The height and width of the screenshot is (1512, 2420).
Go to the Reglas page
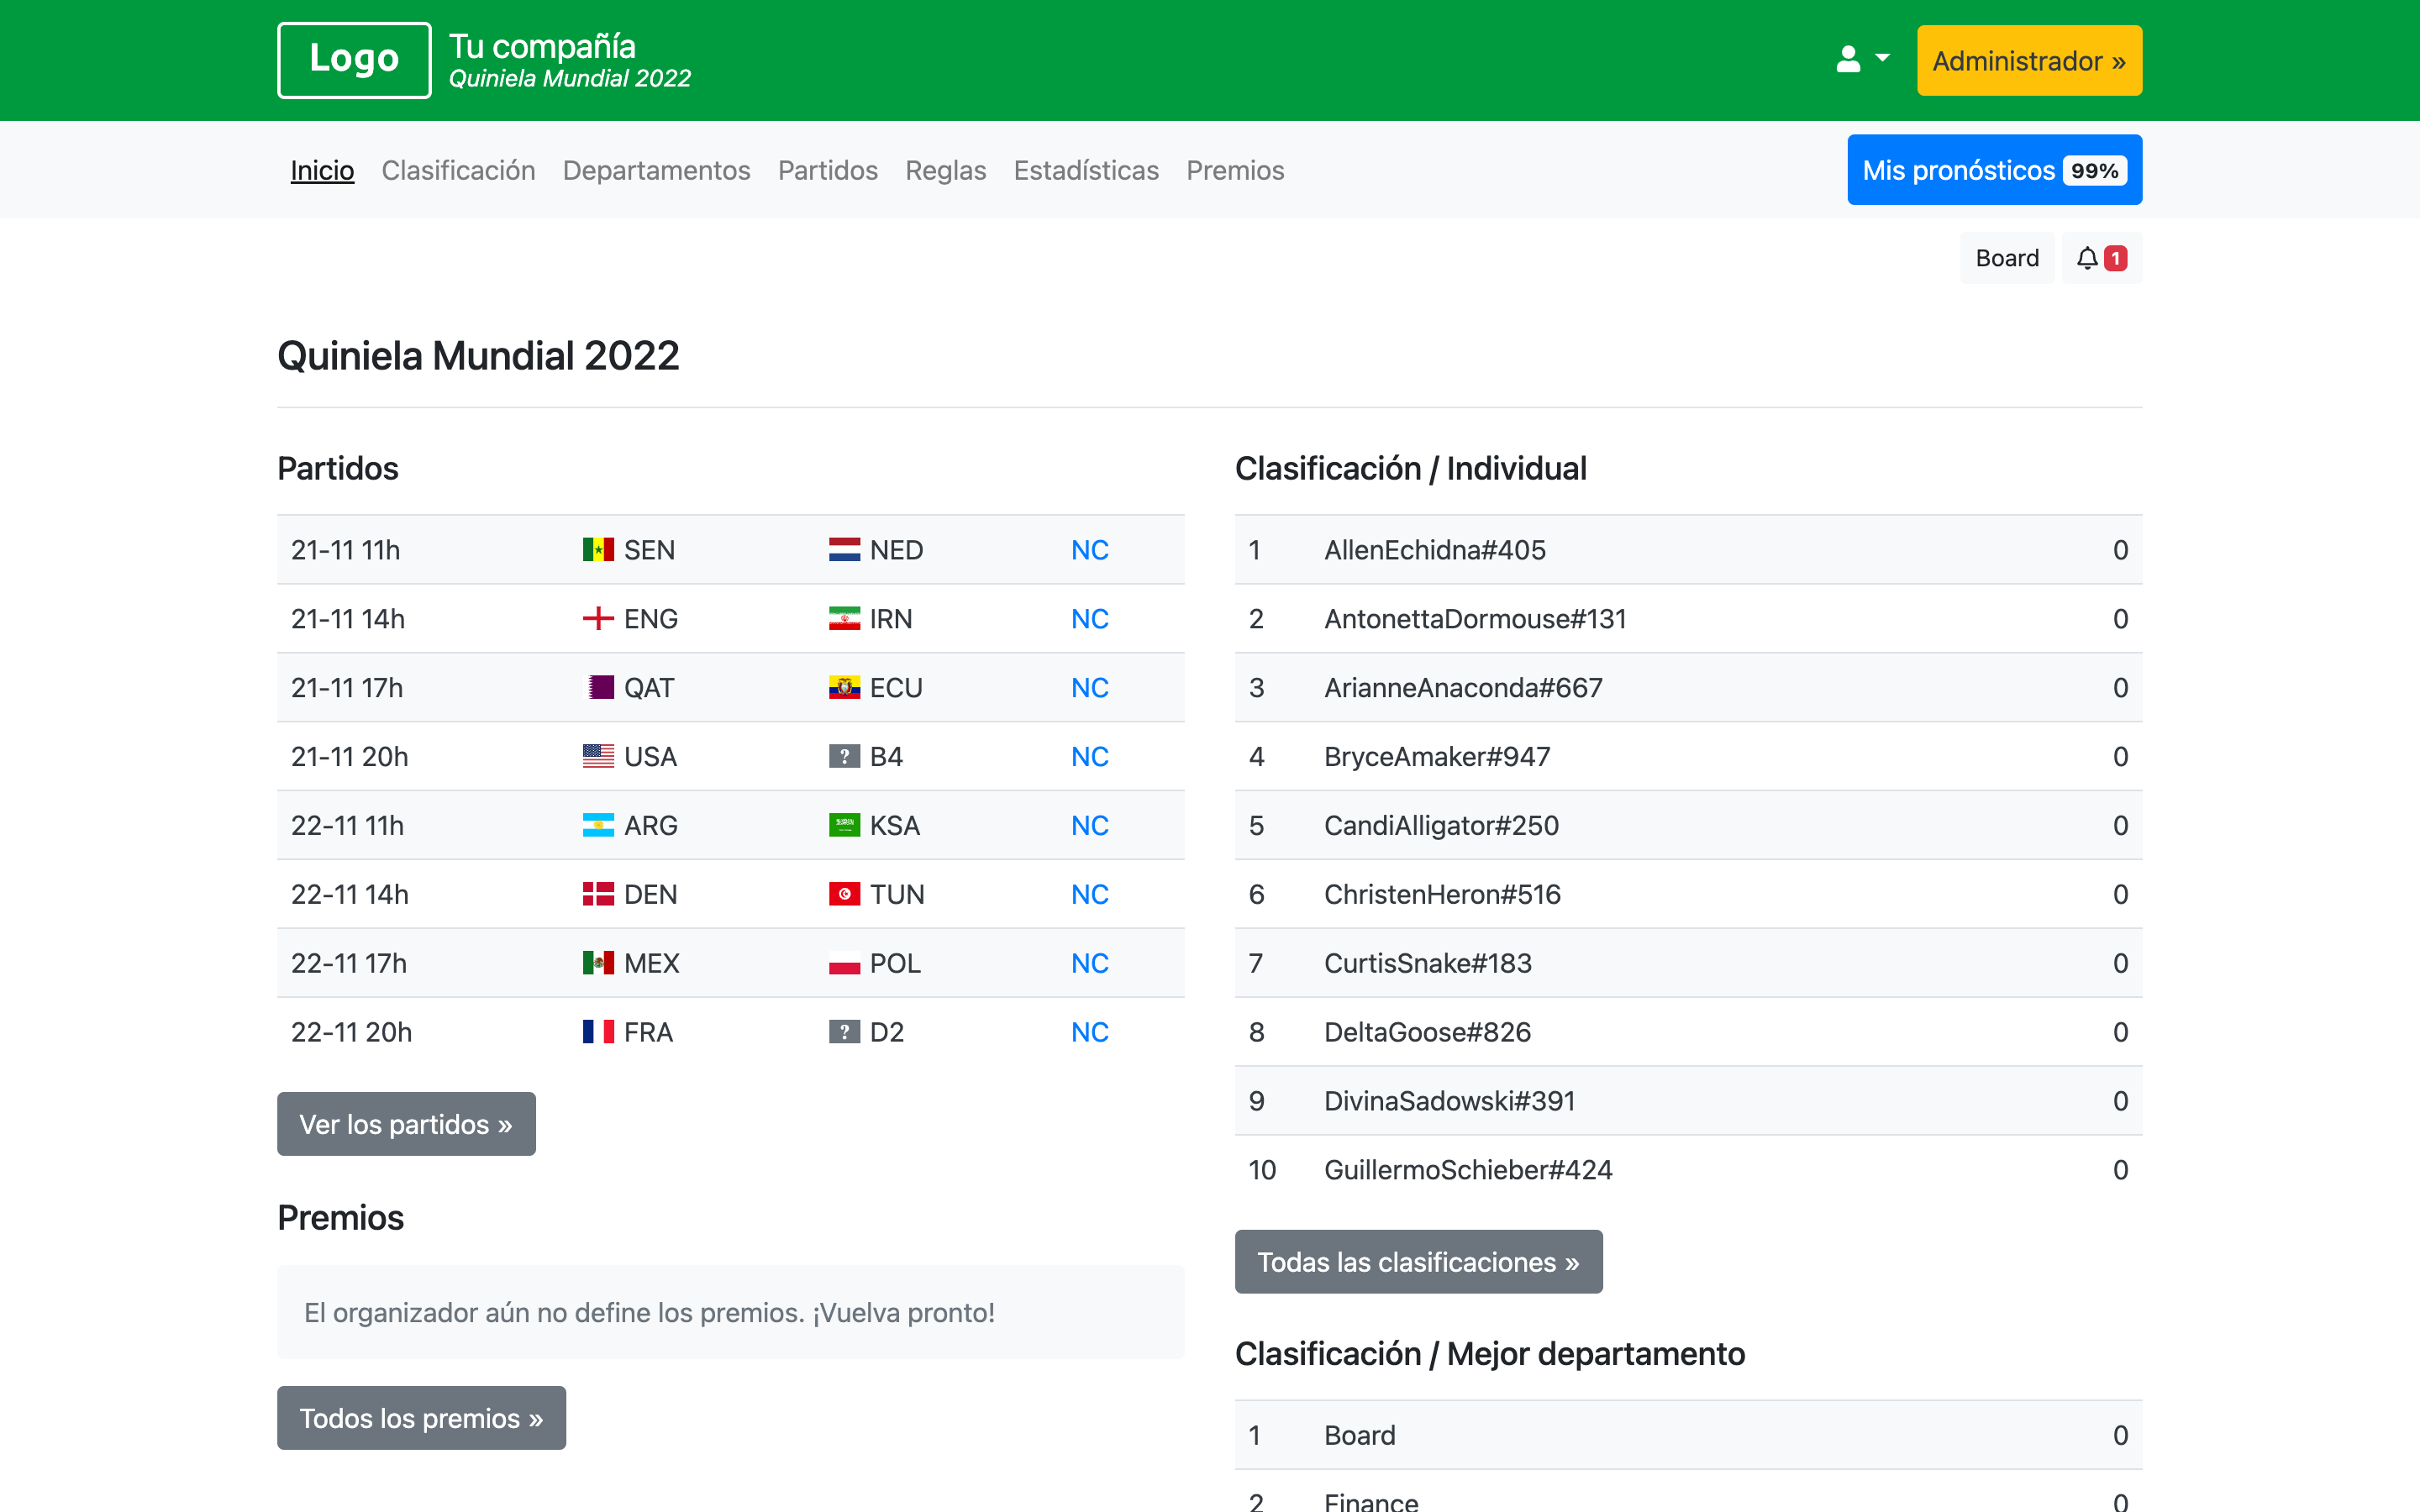[x=945, y=170]
